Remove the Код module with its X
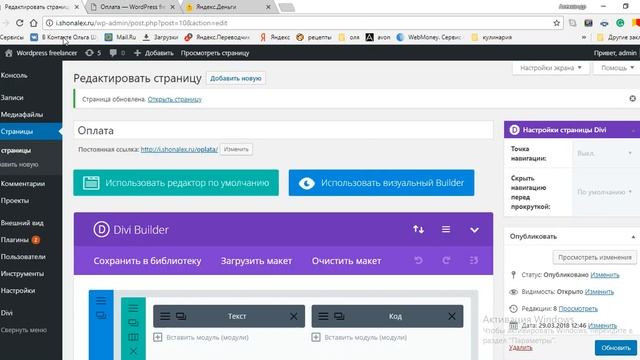 pyautogui.click(x=452, y=316)
